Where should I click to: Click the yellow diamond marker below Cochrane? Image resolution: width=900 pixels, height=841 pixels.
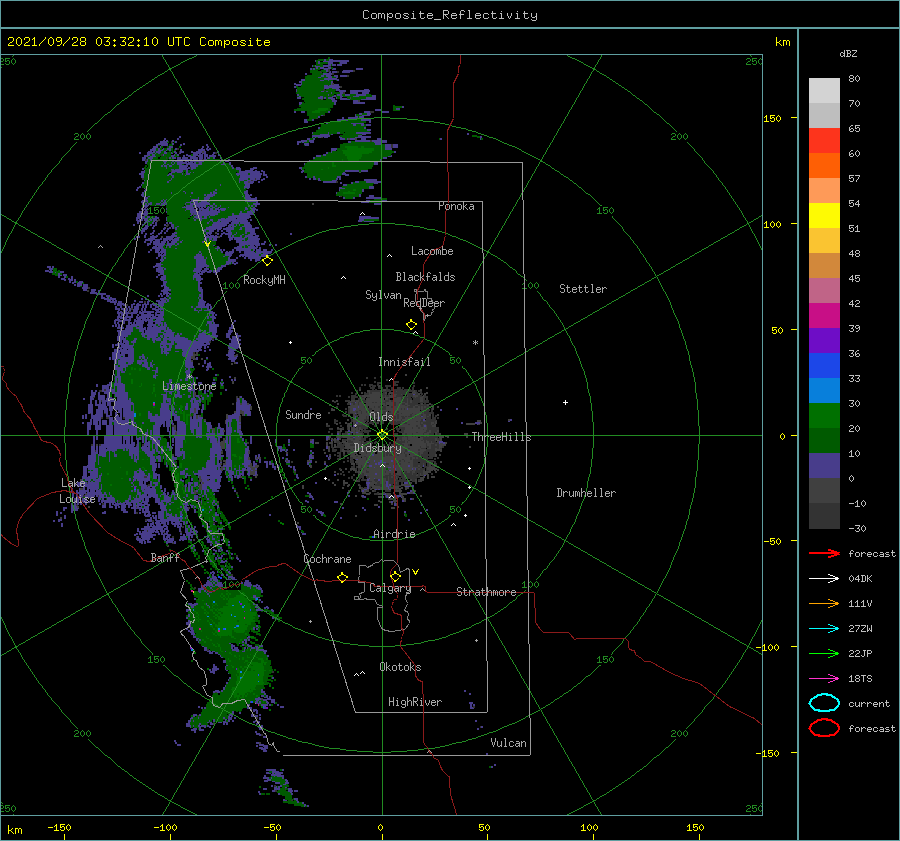(343, 577)
